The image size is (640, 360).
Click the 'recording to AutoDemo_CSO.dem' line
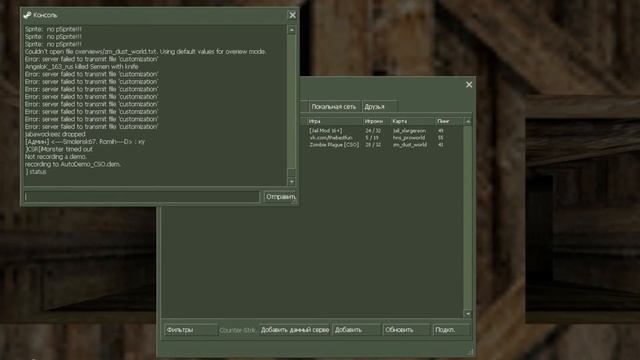73,164
